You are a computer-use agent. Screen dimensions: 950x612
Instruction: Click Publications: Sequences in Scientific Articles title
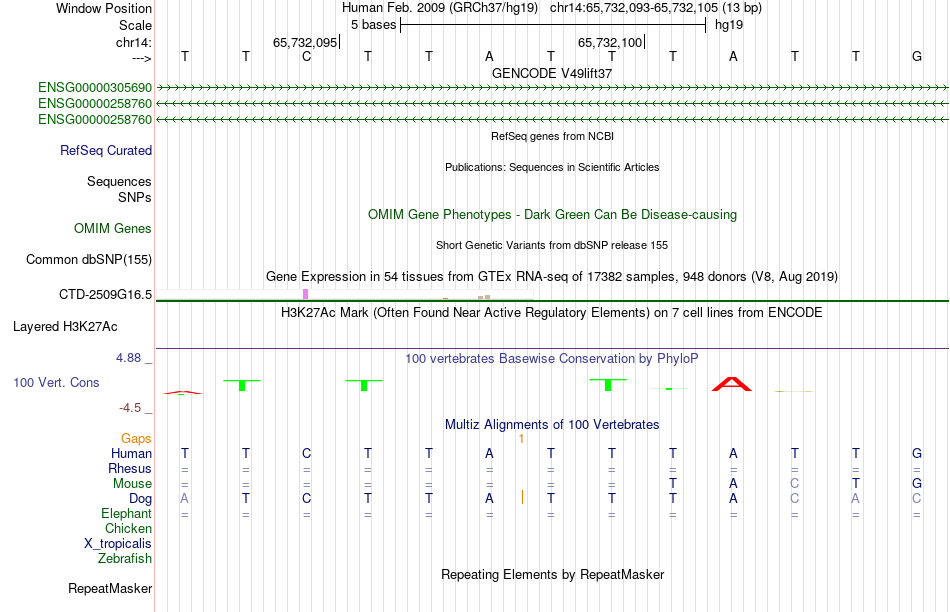point(552,167)
